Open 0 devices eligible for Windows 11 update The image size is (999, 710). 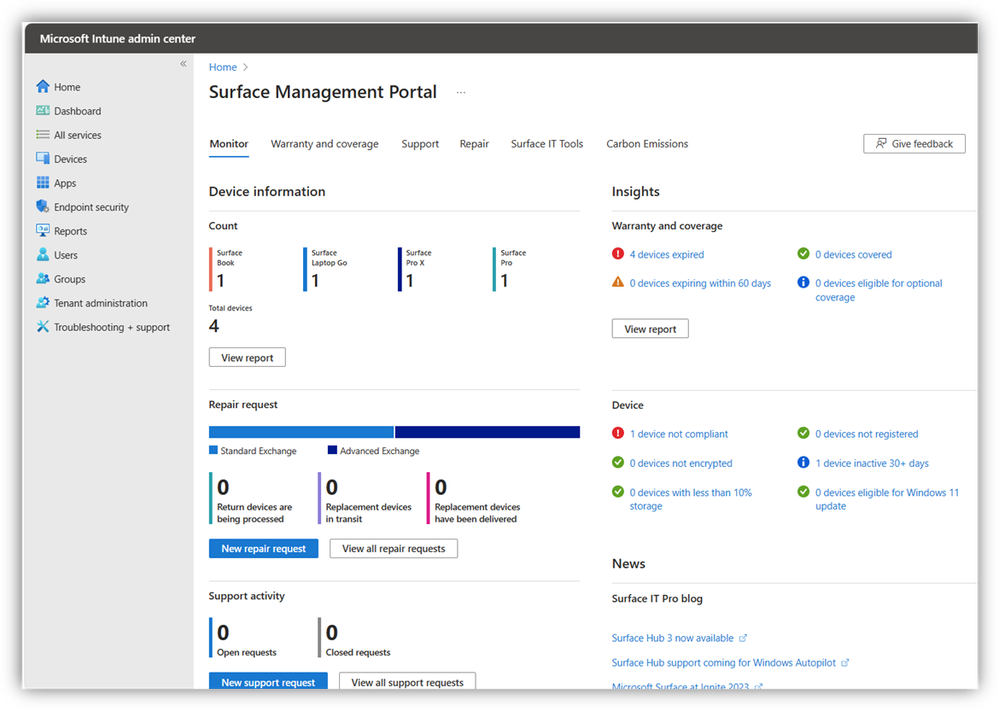tap(887, 499)
